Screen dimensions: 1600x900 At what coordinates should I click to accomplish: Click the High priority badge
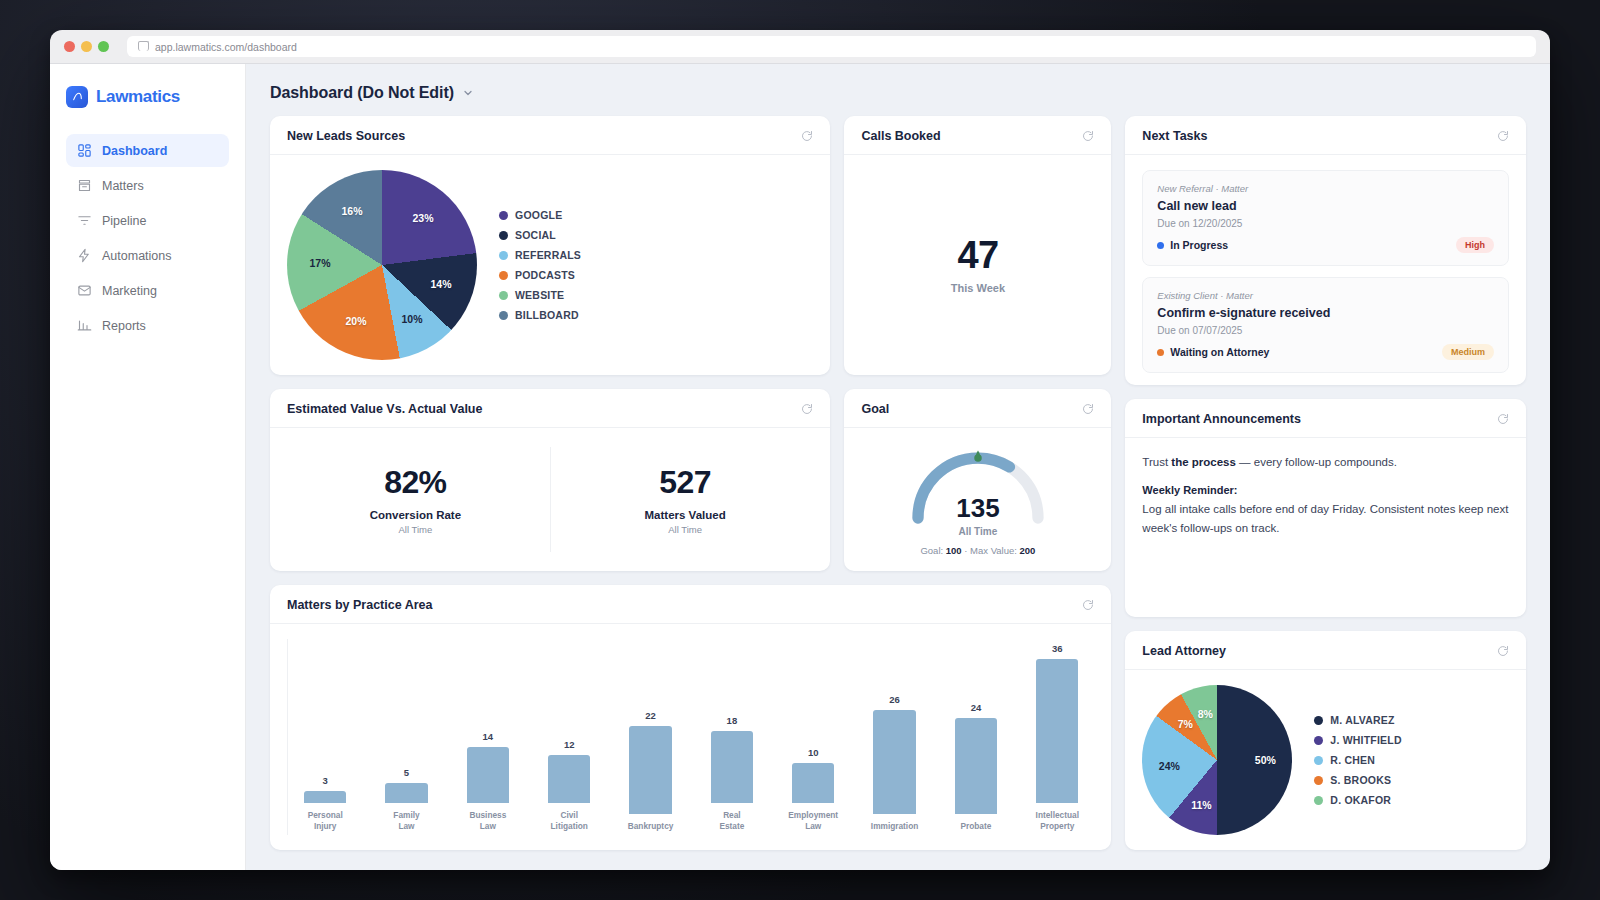(x=1474, y=245)
